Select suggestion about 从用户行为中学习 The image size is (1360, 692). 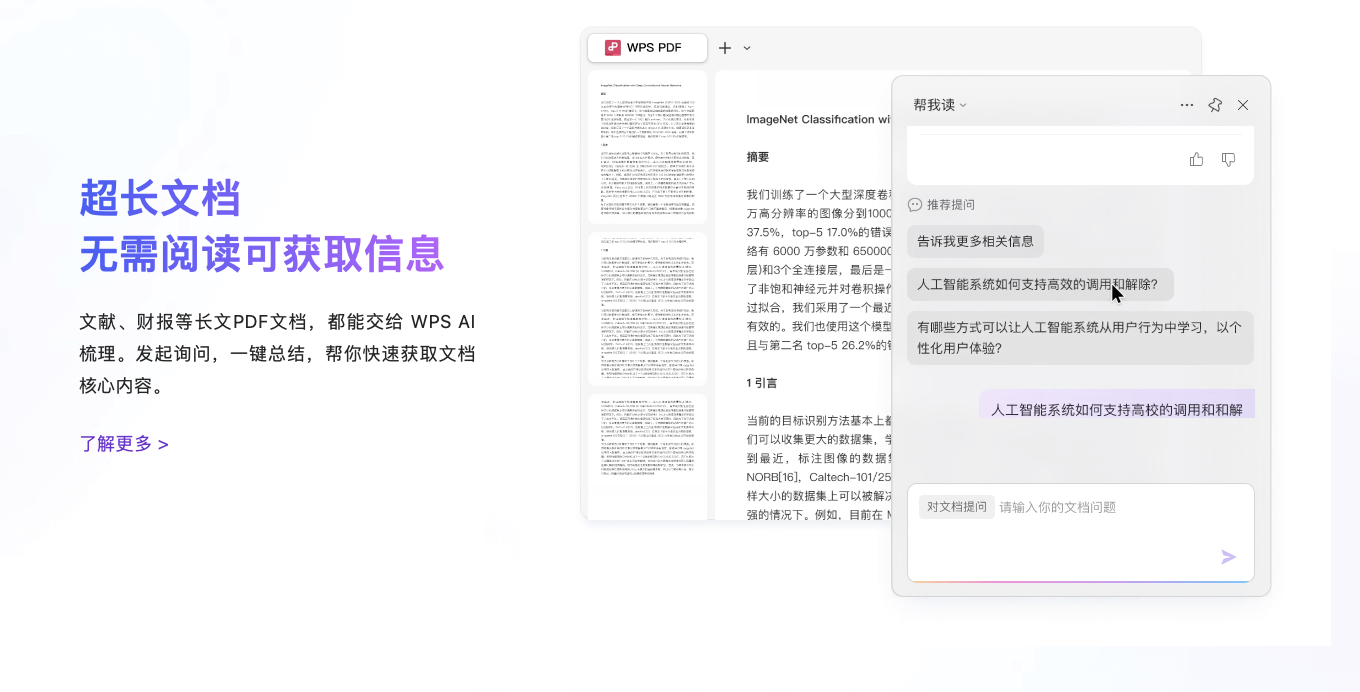tap(1080, 337)
